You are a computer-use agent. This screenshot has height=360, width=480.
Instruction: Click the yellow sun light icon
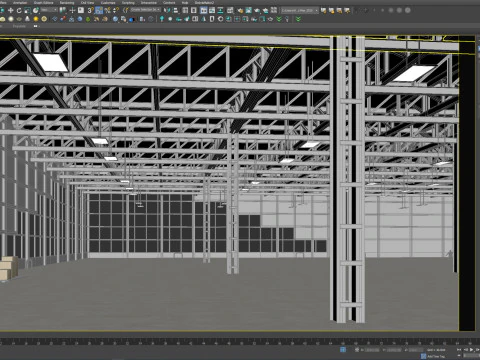point(36,19)
